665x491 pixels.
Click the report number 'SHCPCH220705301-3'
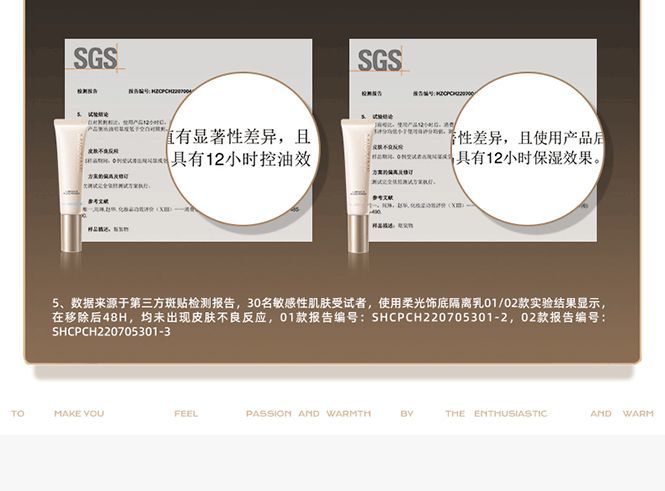(x=112, y=332)
